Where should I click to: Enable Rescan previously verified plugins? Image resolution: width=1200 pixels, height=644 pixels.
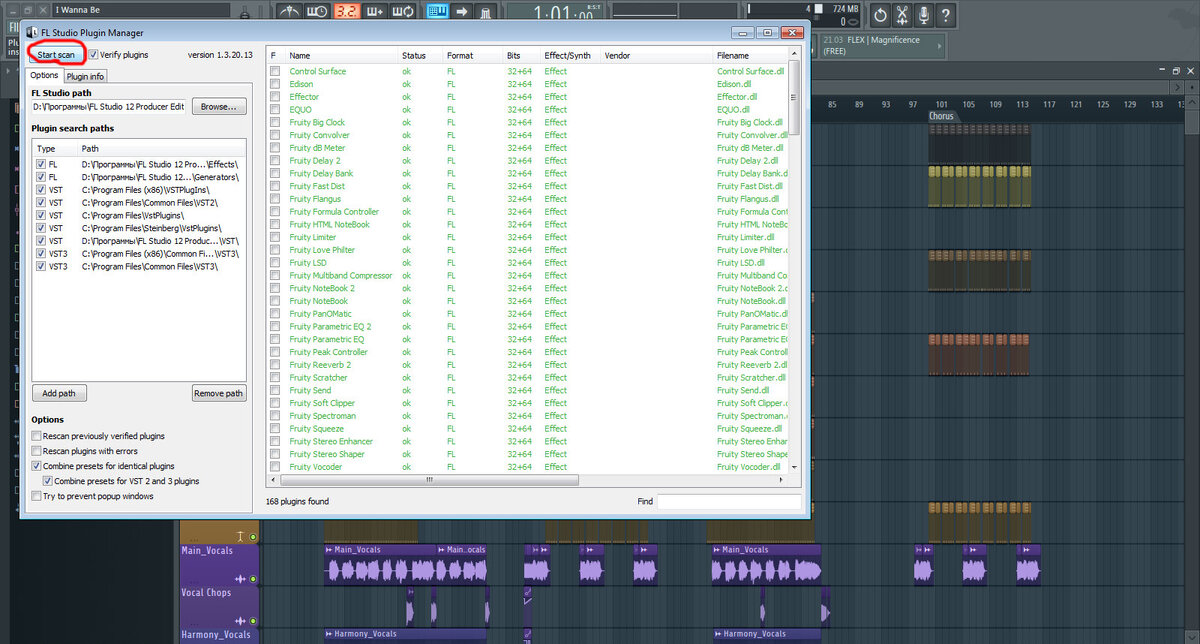37,436
